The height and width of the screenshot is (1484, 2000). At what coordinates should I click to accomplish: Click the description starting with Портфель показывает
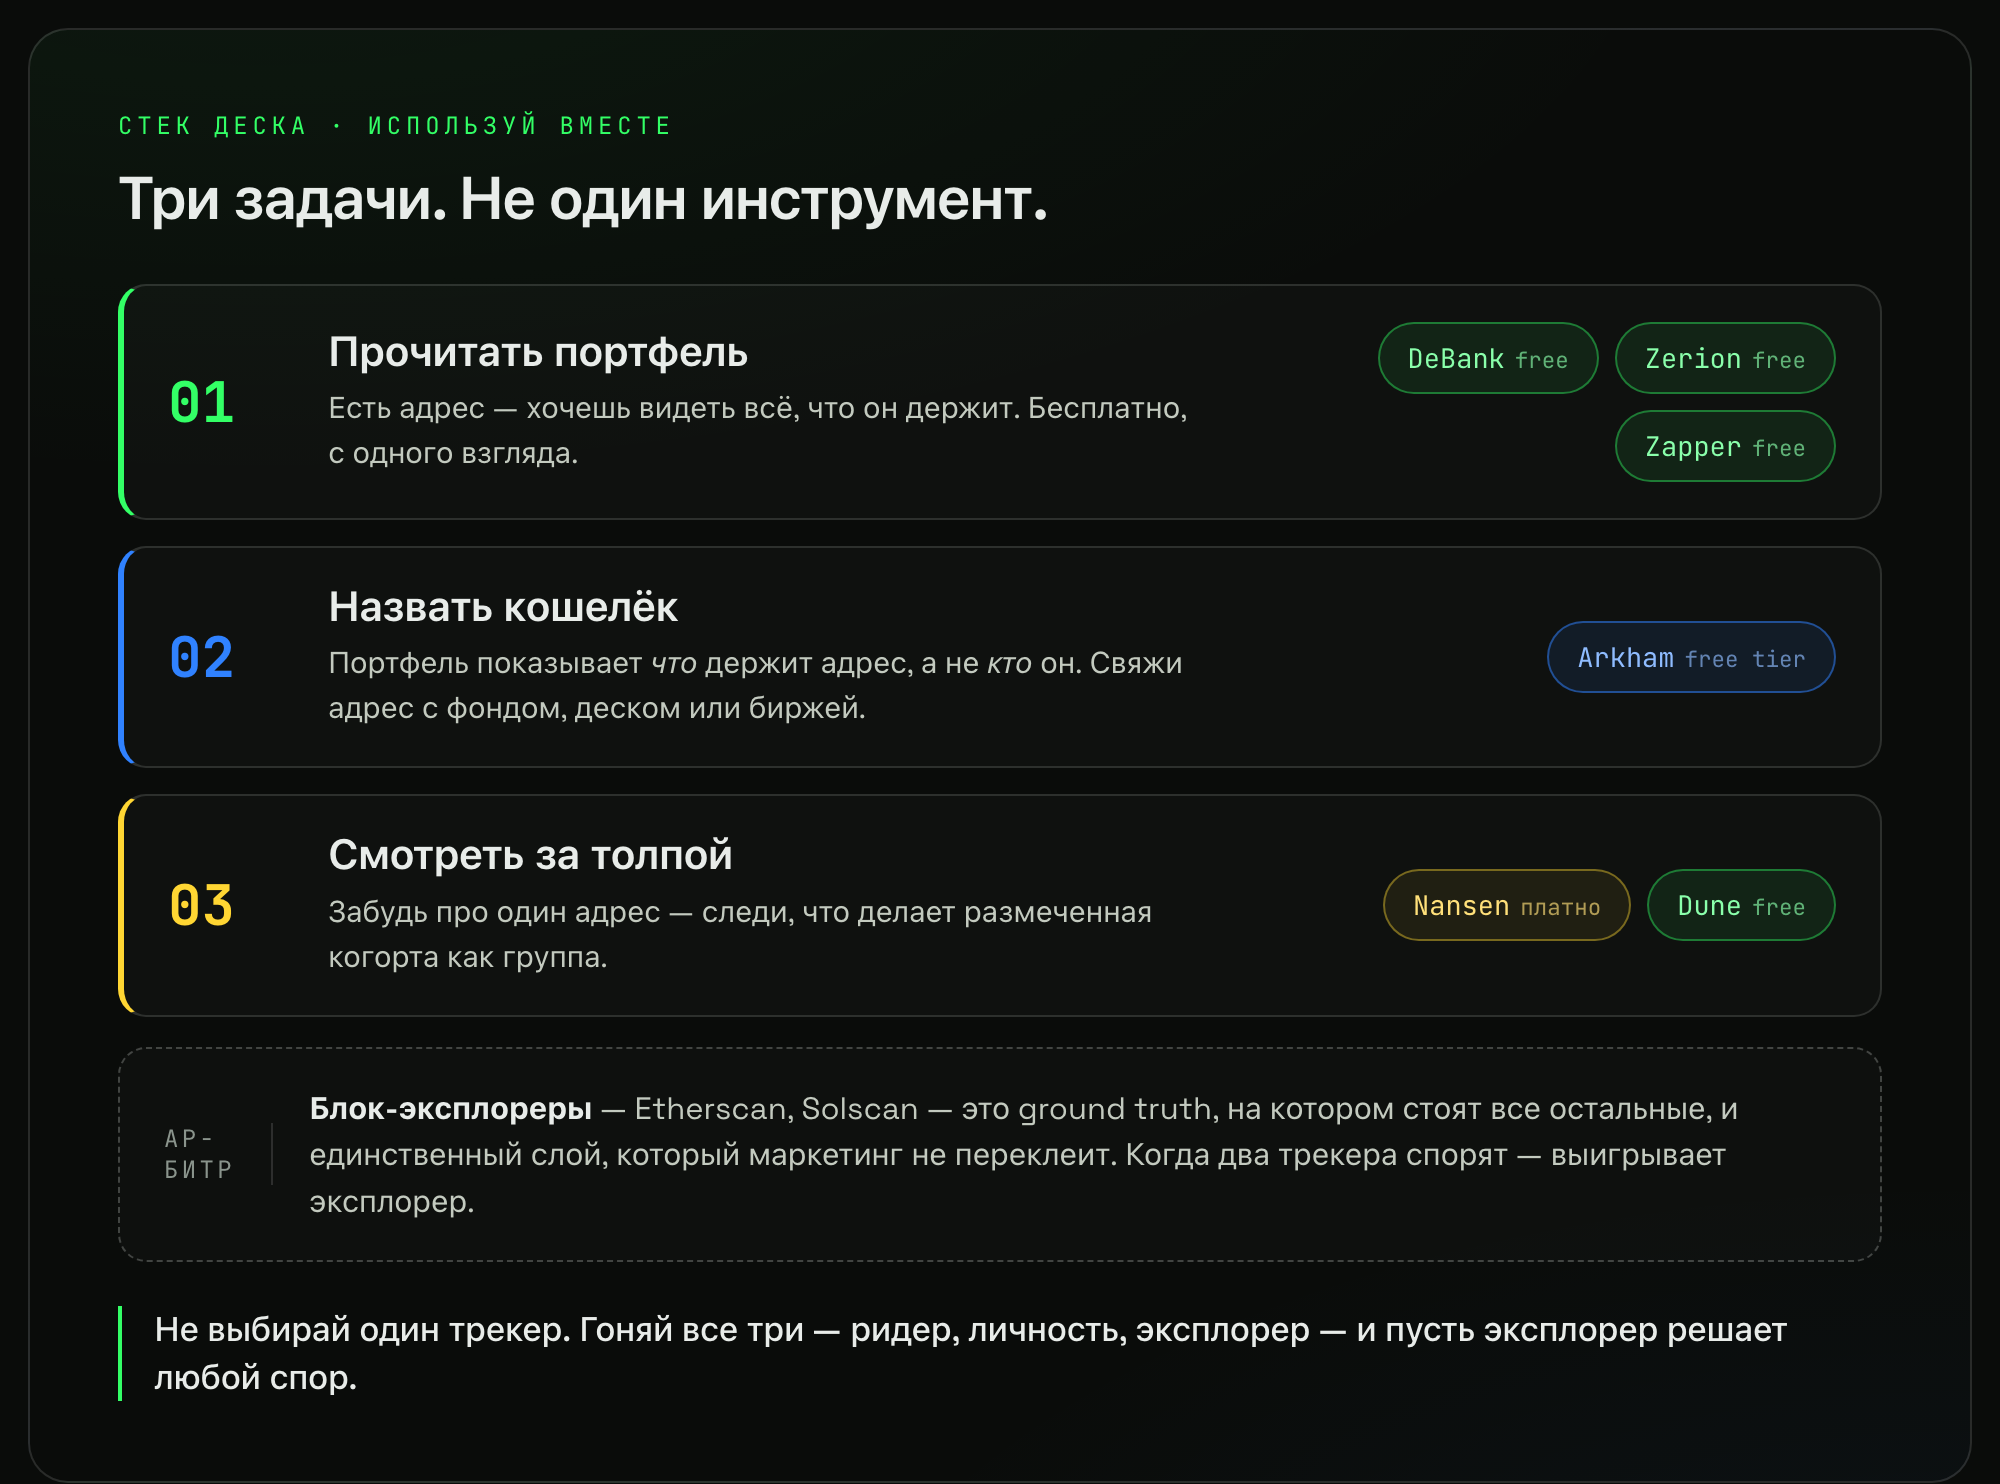click(x=755, y=685)
